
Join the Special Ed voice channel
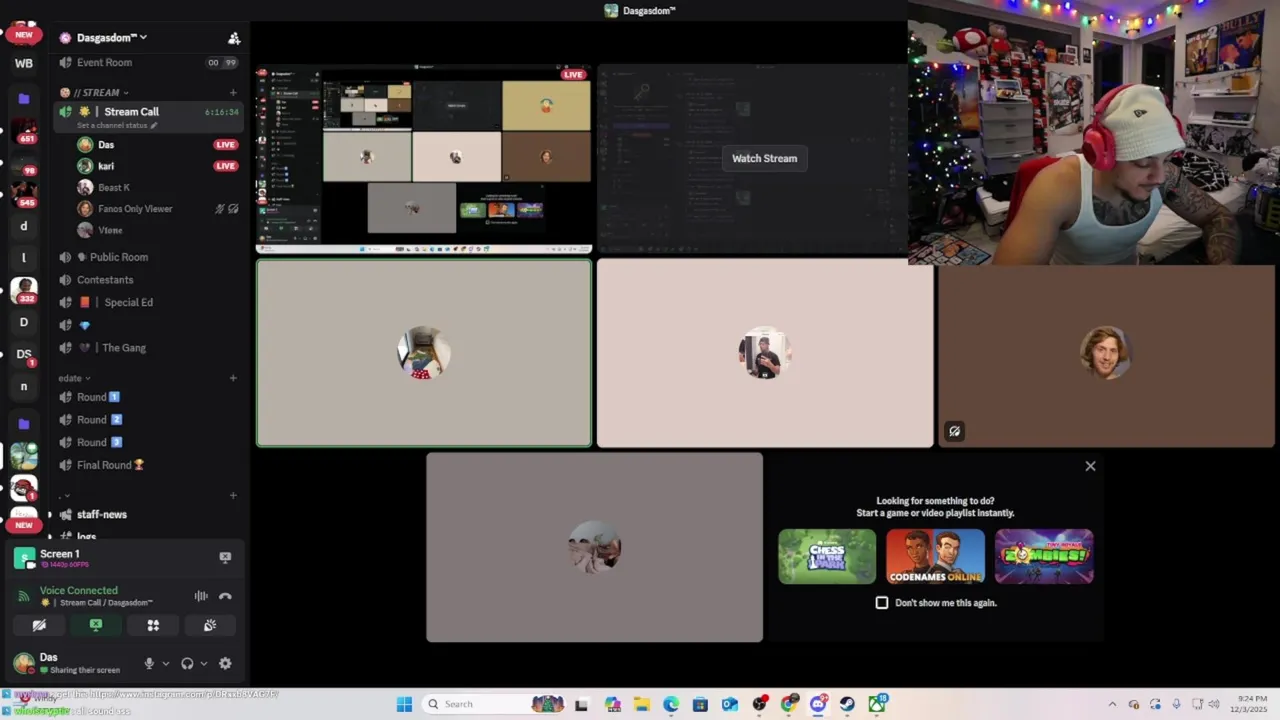click(x=150, y=302)
